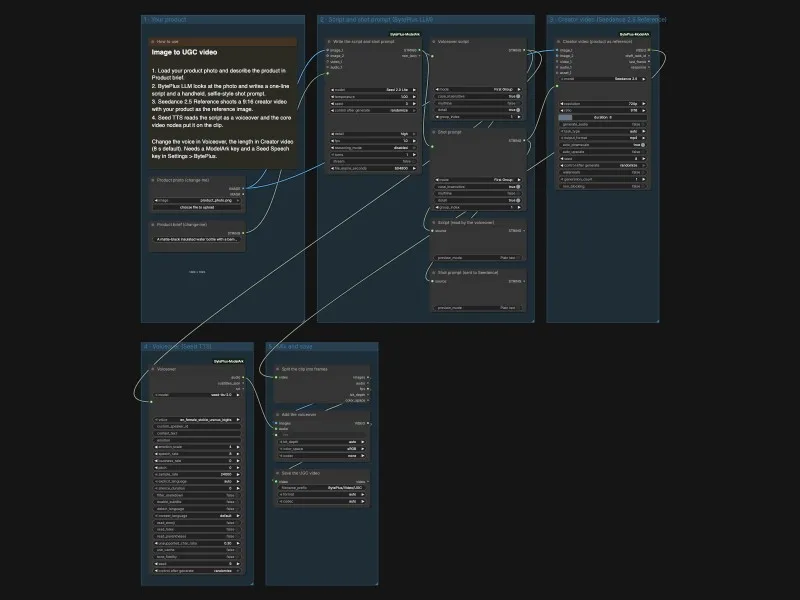
Task: Decrease seed in Write the script node
Action: [x=333, y=104]
